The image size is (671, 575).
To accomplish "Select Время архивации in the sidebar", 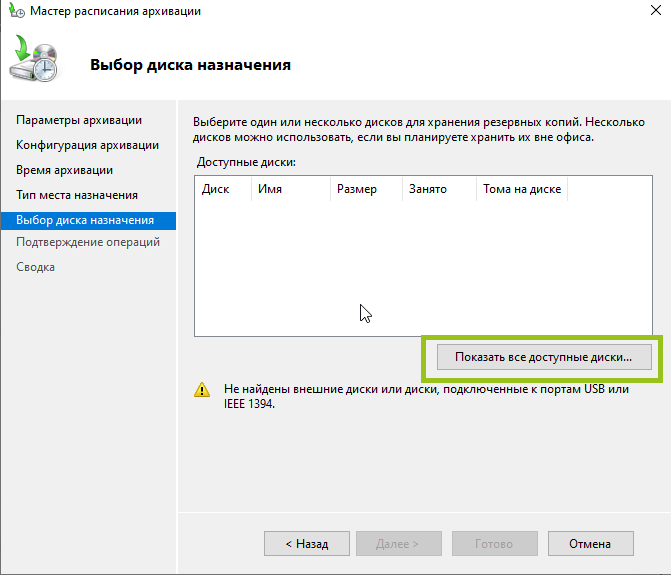I will point(65,170).
